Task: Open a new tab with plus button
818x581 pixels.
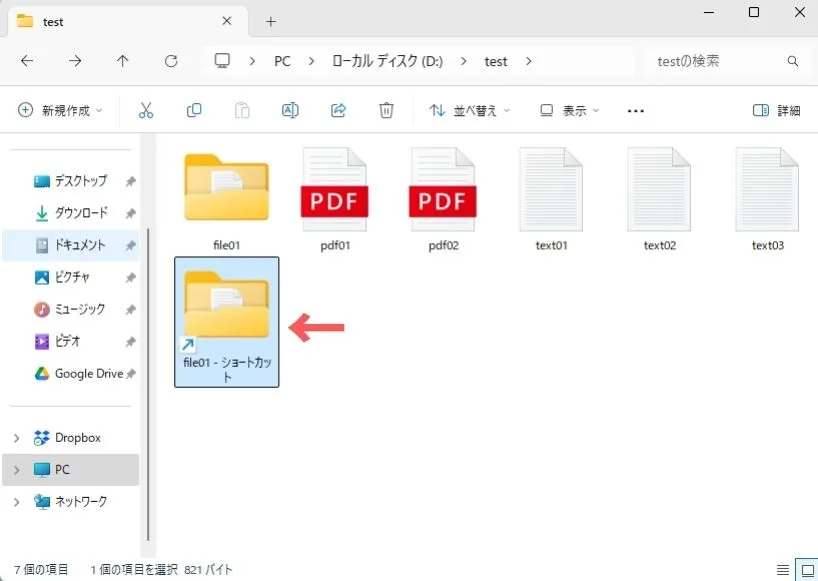Action: coord(270,21)
